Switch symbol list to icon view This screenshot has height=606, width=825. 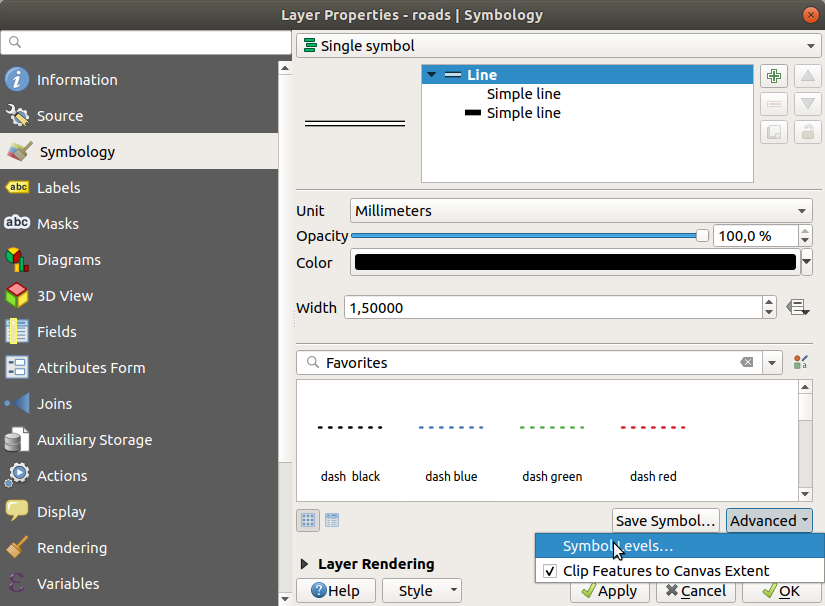point(309,520)
